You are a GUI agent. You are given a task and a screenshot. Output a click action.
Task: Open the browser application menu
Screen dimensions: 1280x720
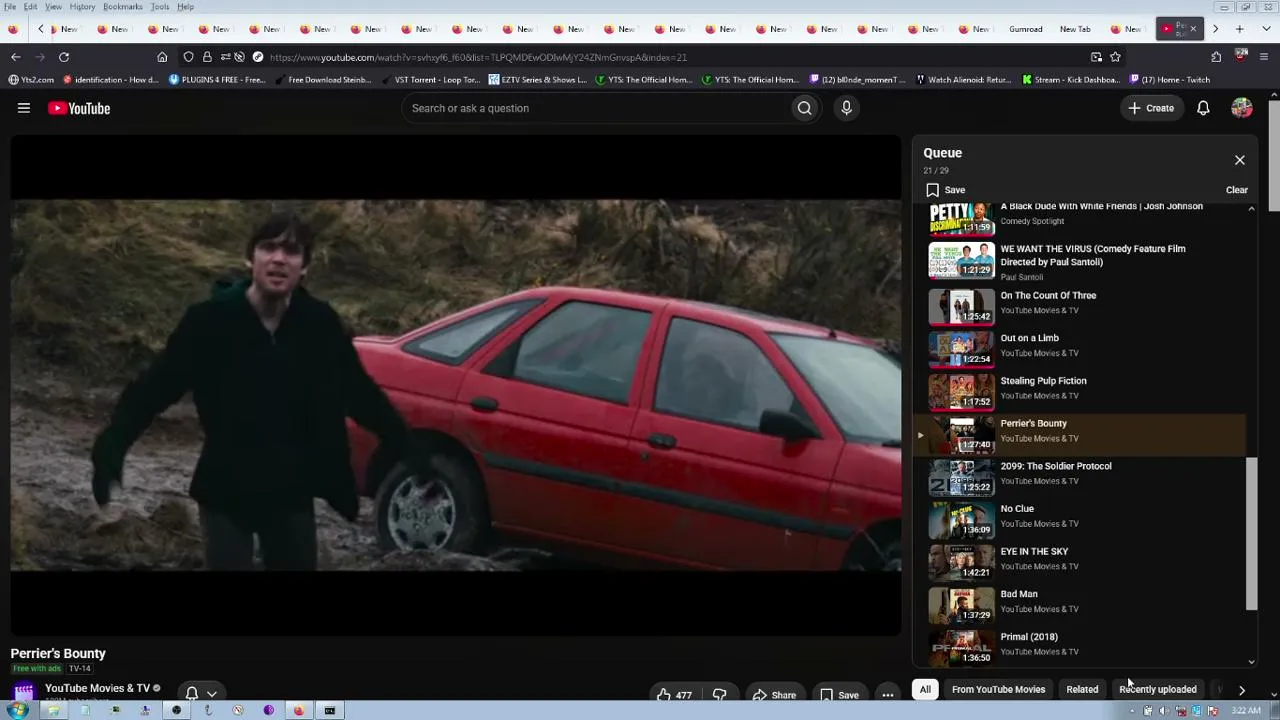tap(1264, 57)
